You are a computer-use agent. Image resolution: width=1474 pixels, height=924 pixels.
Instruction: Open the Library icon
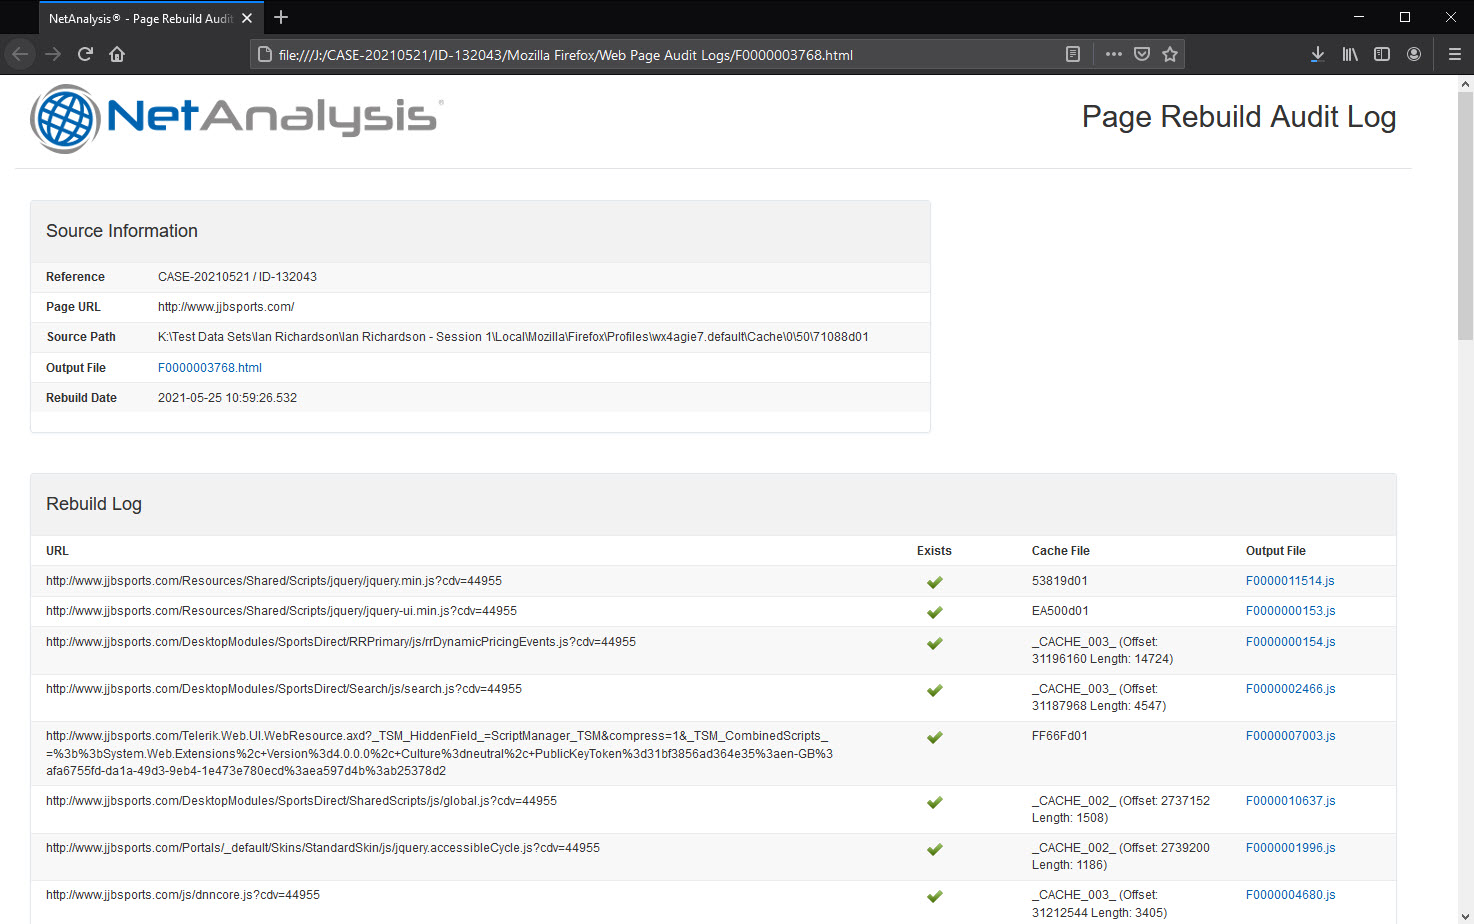[x=1350, y=54]
